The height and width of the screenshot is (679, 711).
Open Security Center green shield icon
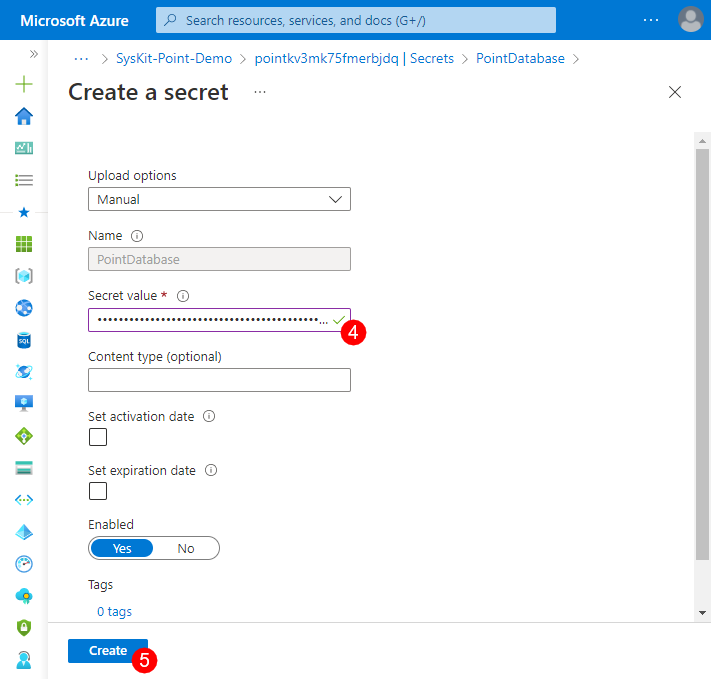tap(24, 627)
